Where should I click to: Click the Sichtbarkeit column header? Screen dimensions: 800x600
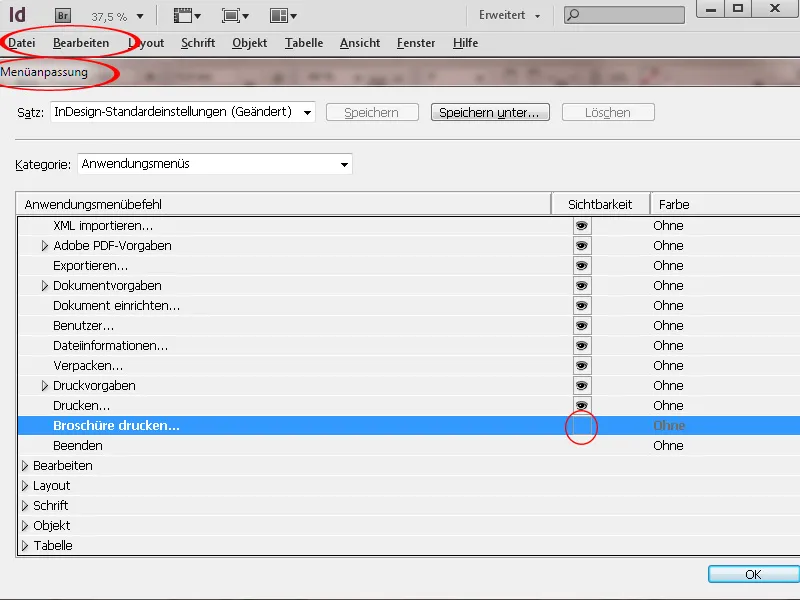tap(601, 204)
